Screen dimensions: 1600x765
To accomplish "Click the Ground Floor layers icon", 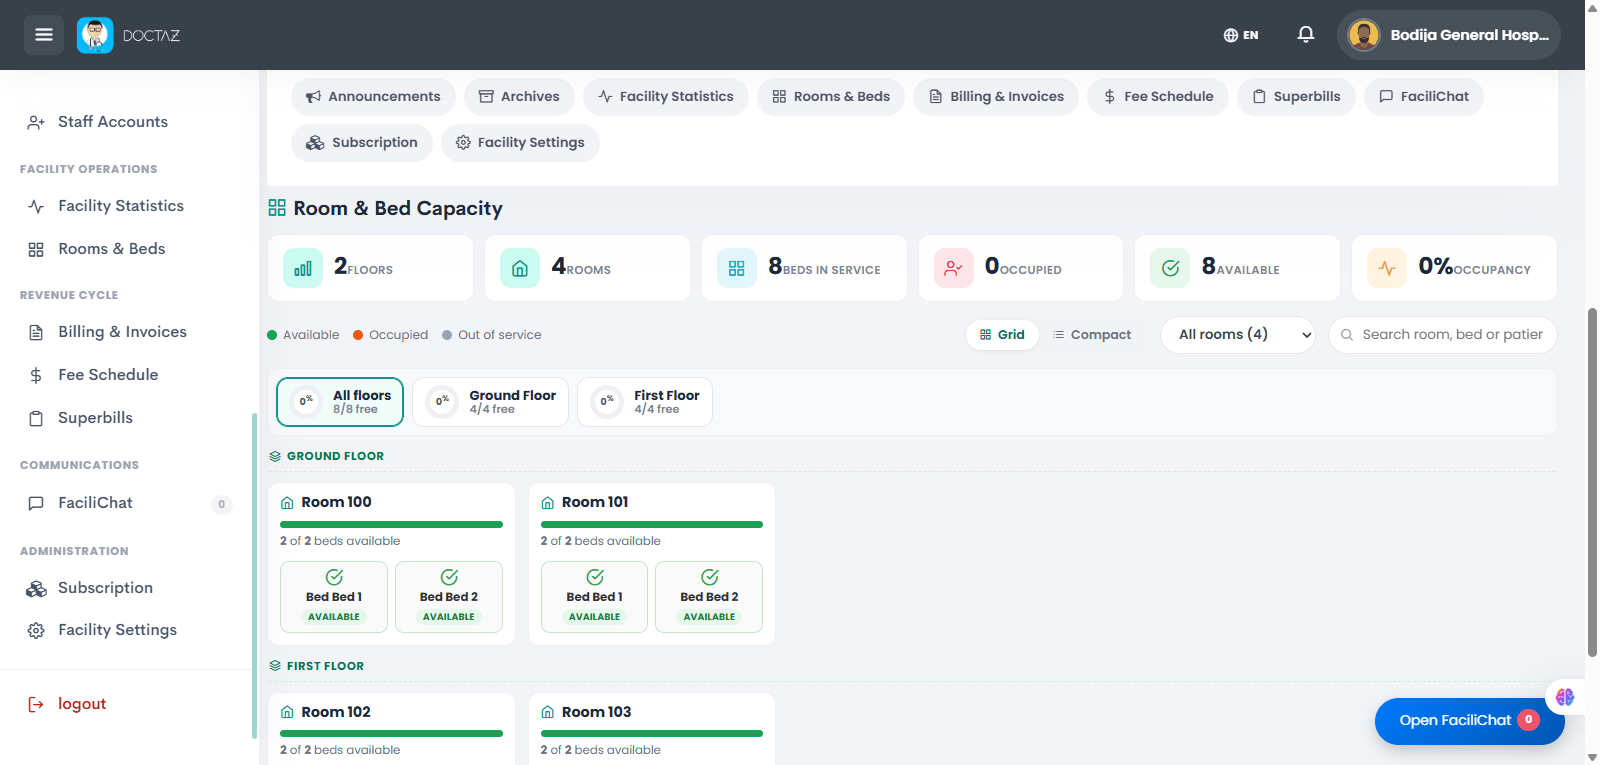I will pos(275,456).
